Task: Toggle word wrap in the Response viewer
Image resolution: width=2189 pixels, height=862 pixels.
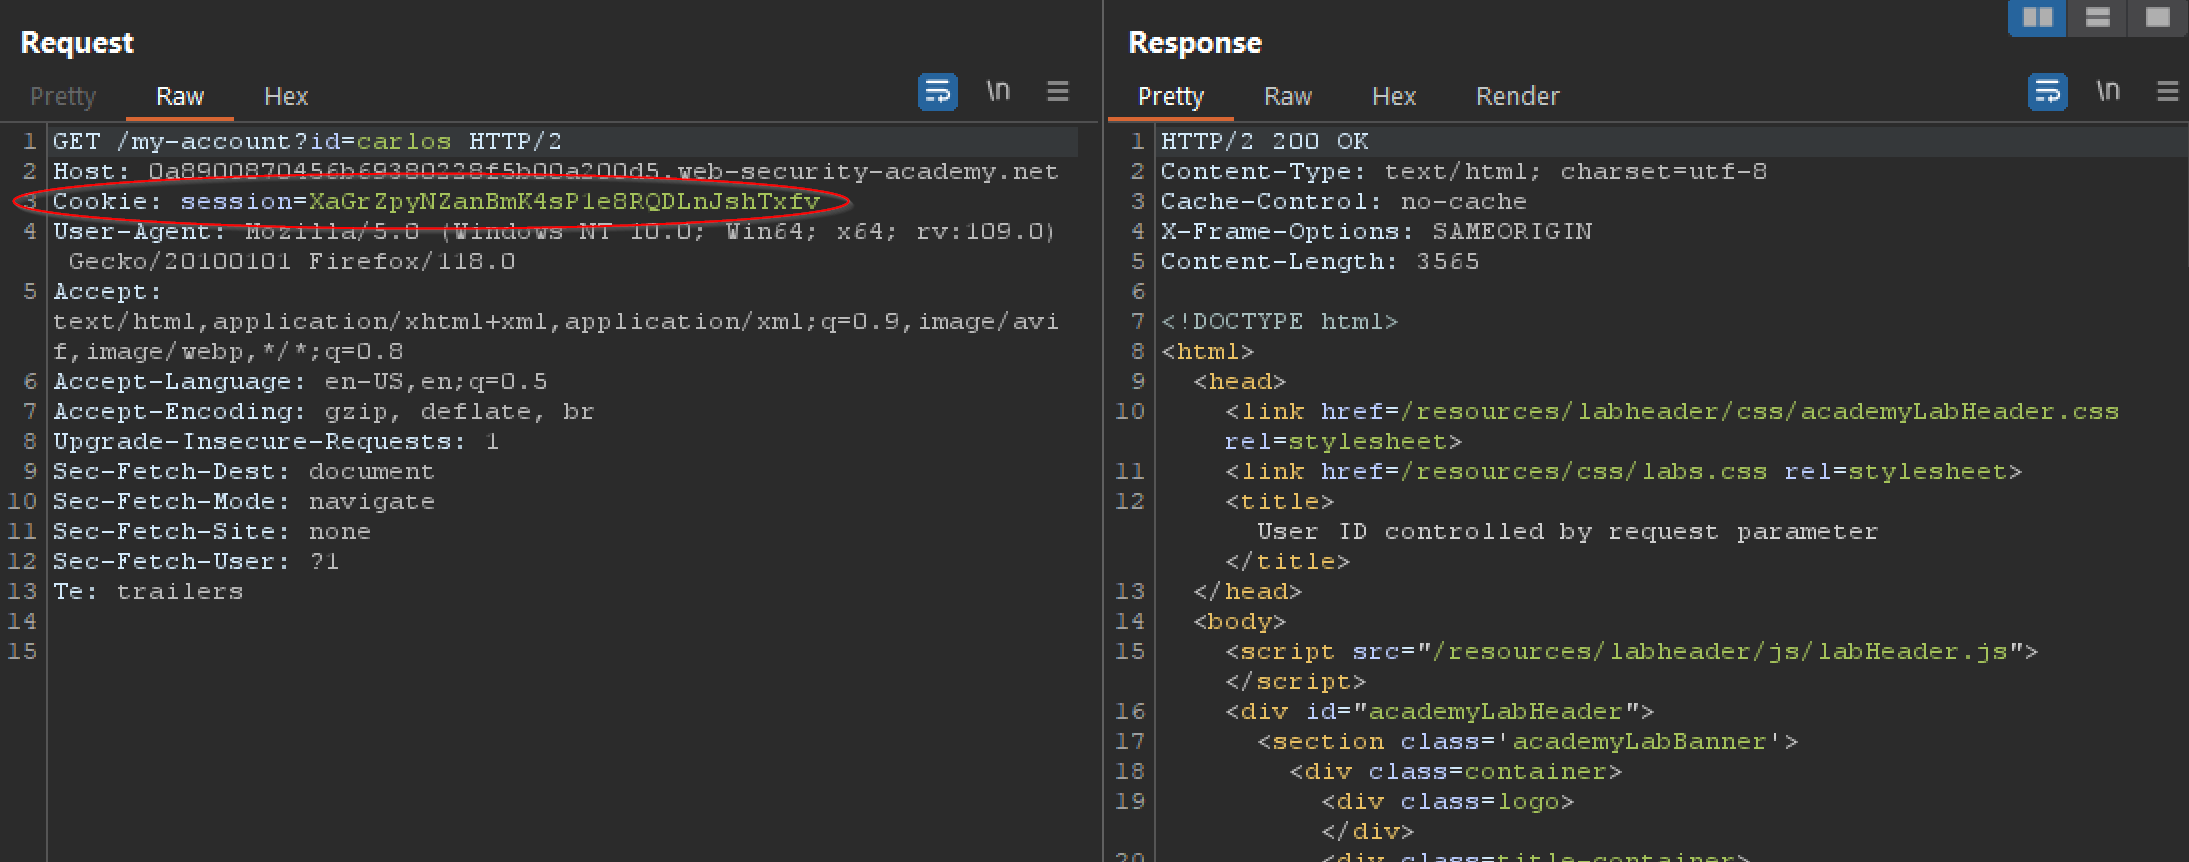Action: 2047,92
